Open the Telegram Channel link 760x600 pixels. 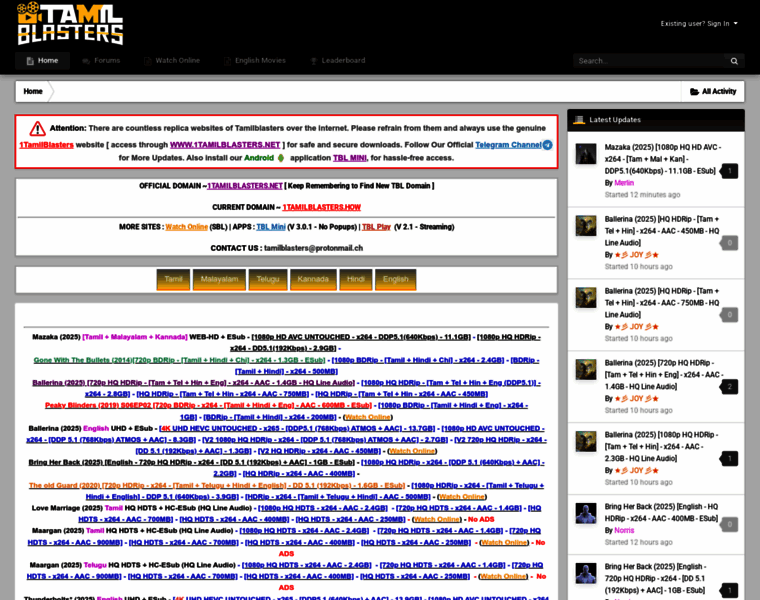(x=508, y=145)
